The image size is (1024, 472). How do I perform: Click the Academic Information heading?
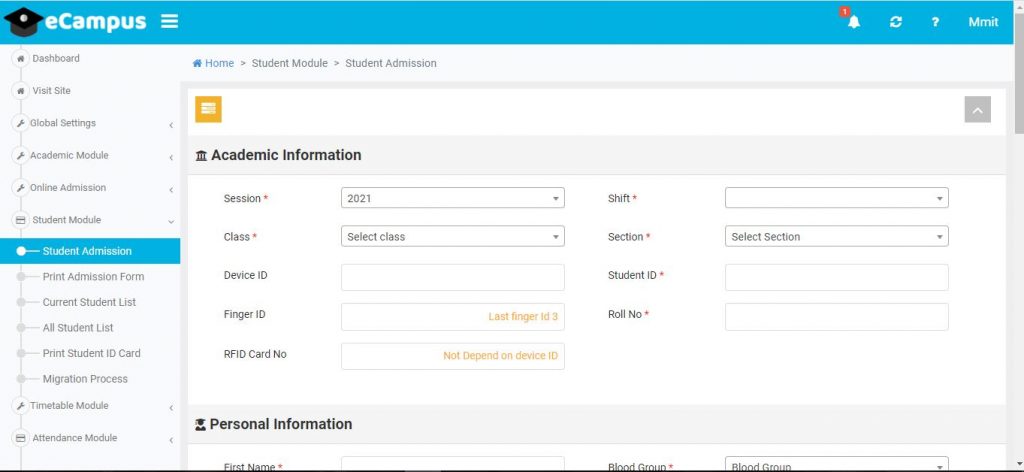[x=286, y=155]
